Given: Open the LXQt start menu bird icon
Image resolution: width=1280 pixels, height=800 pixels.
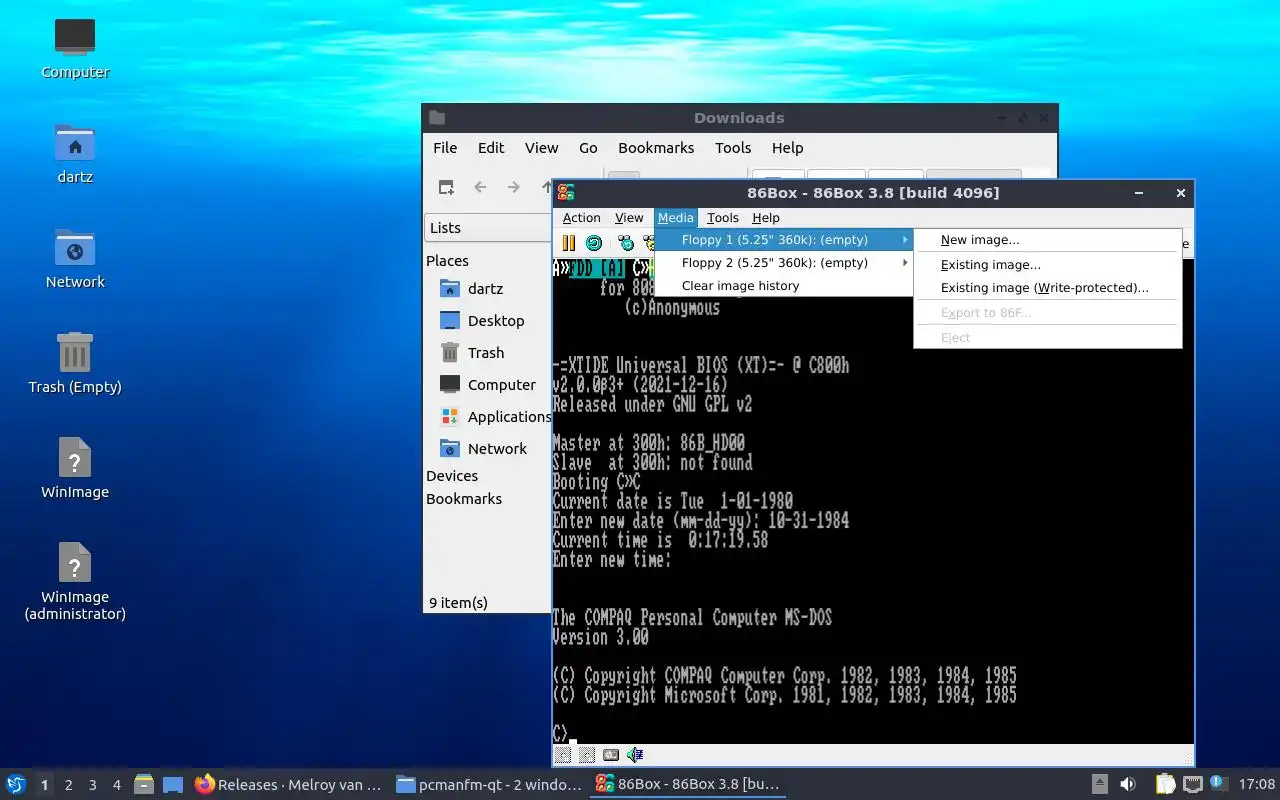Looking at the screenshot, I should (16, 784).
